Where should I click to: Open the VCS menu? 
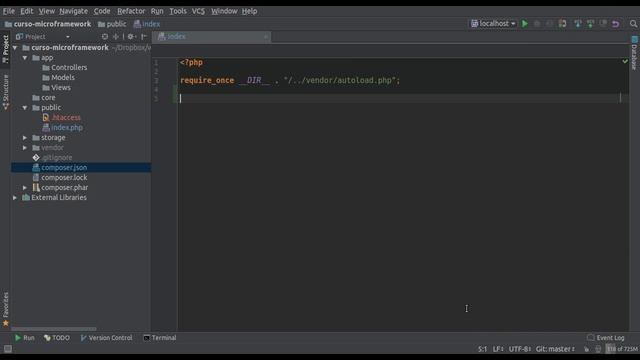[x=198, y=11]
